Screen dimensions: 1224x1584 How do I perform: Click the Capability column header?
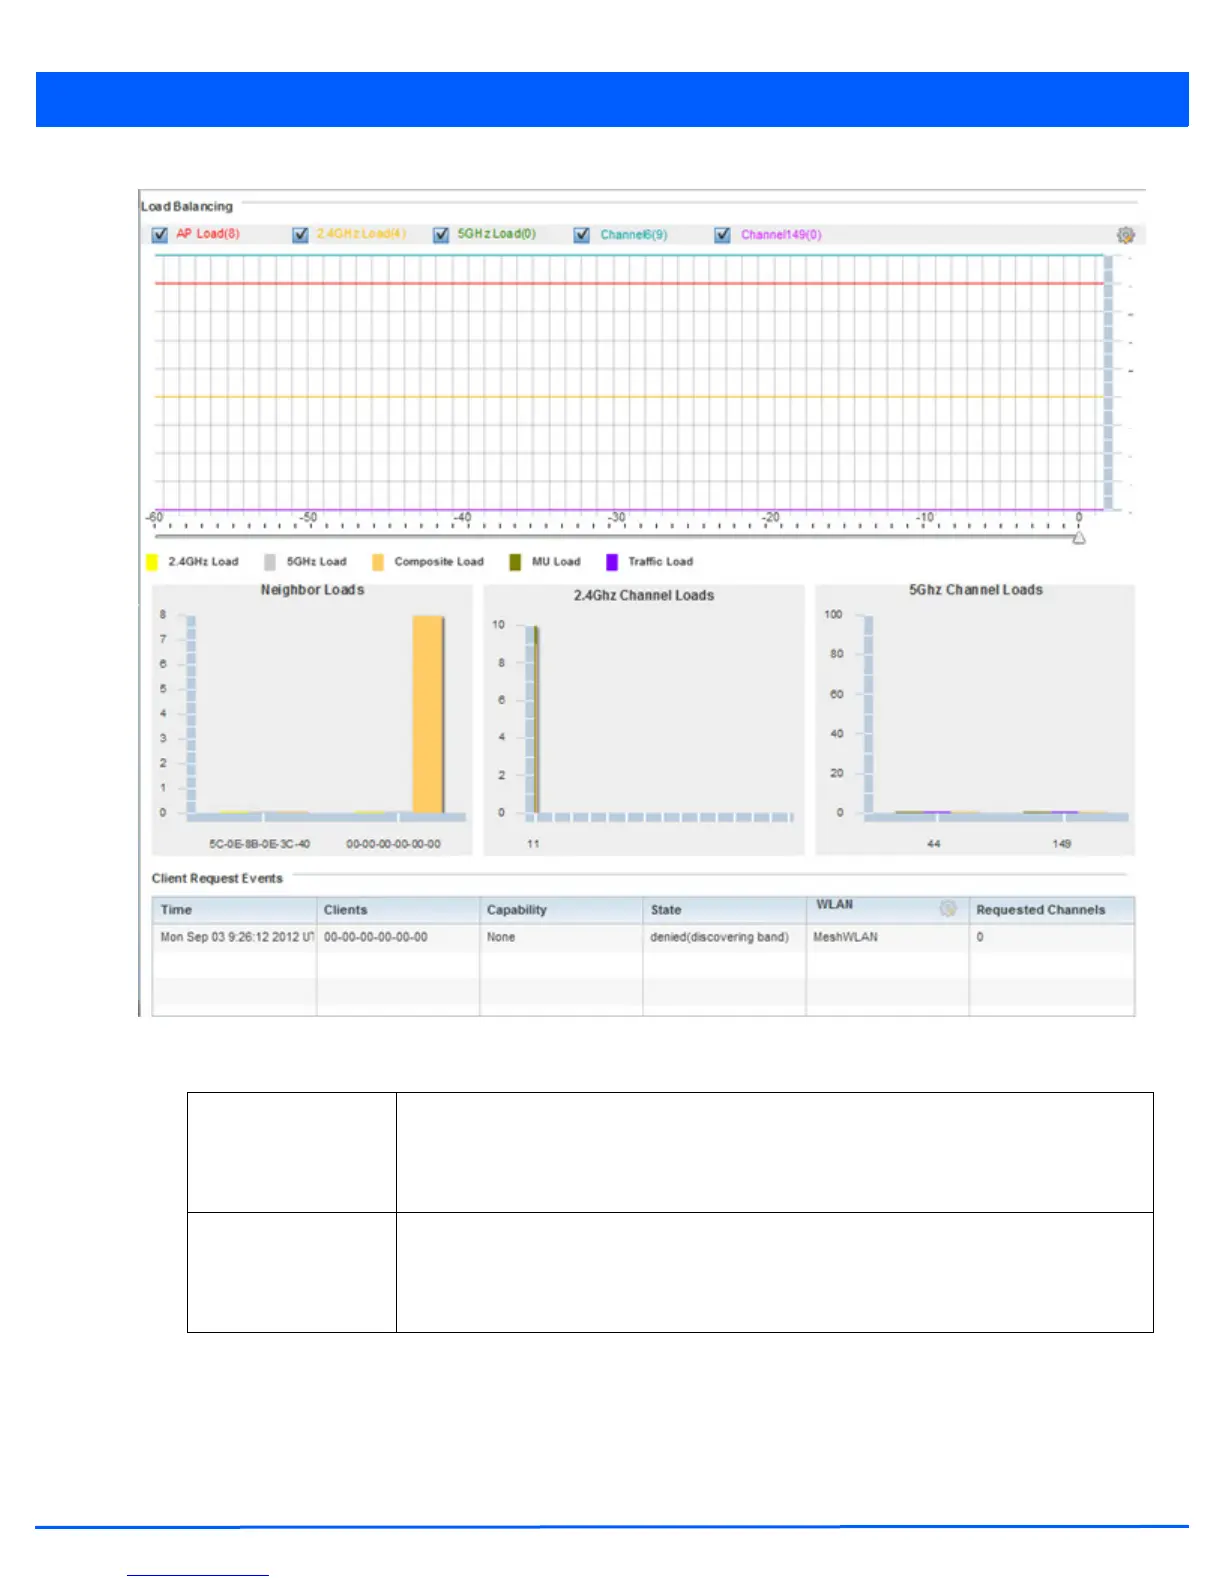[x=561, y=910]
